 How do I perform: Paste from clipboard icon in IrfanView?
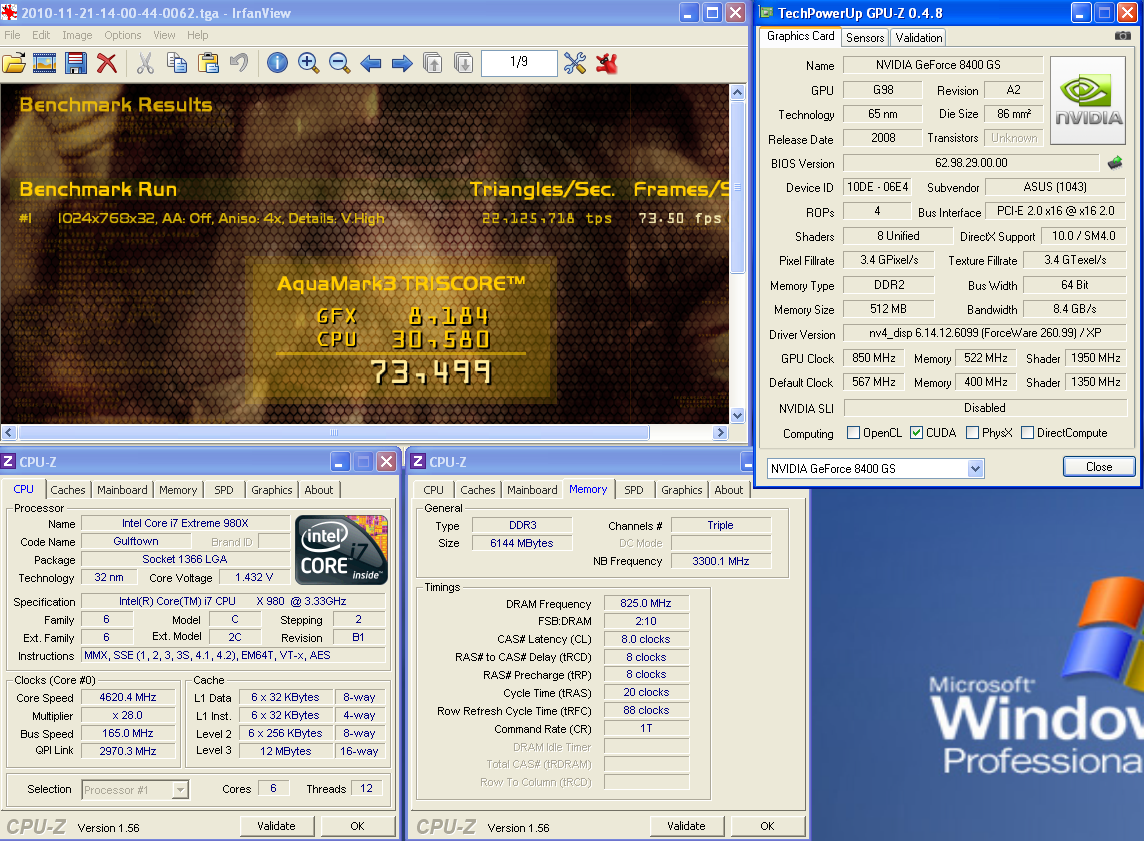tap(208, 63)
